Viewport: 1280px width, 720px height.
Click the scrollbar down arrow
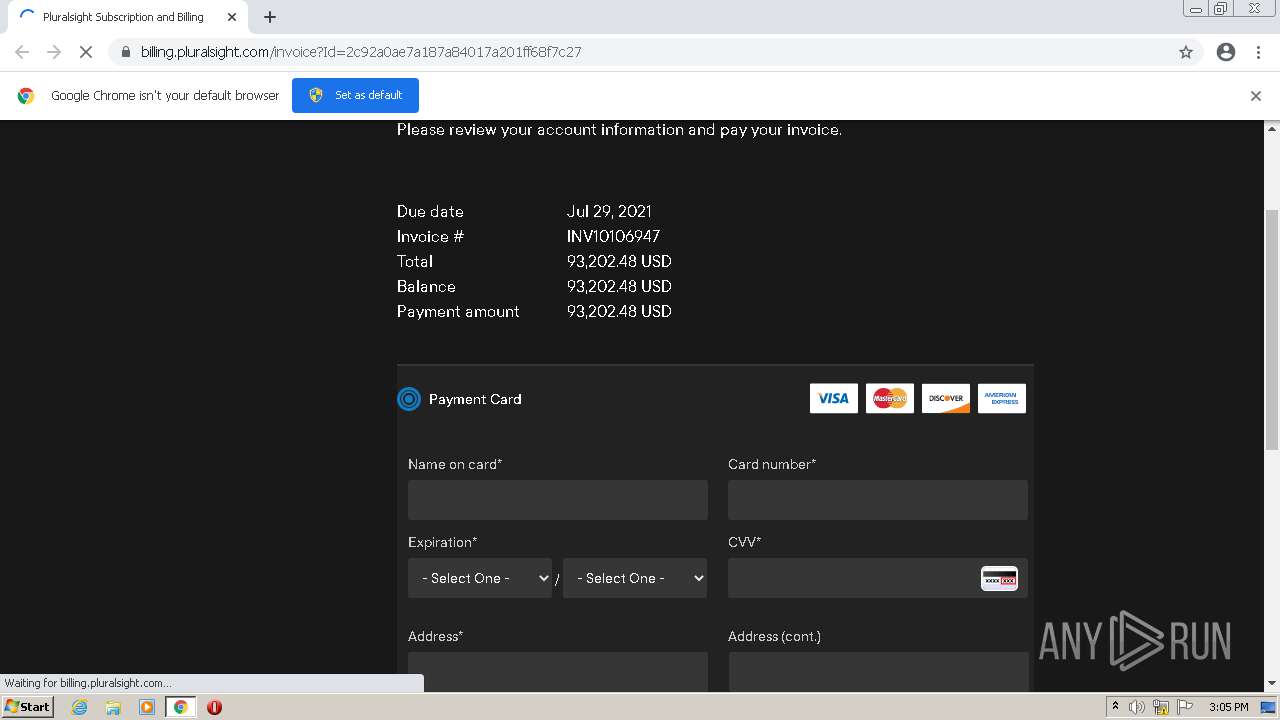1272,684
